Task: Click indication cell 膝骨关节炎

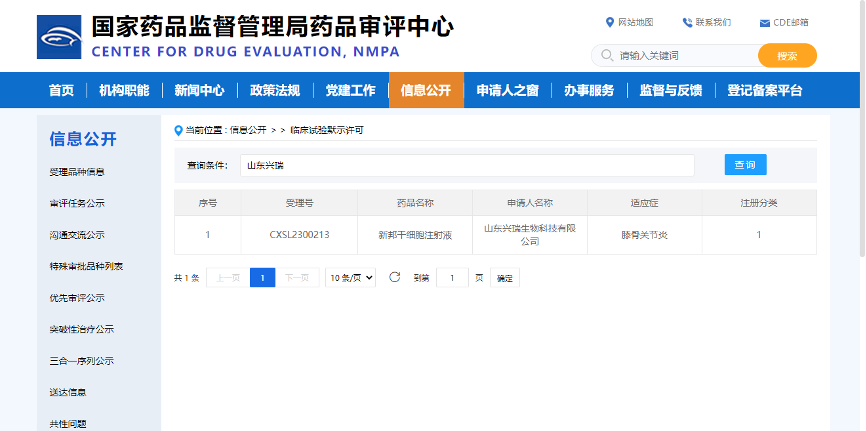Action: (645, 235)
